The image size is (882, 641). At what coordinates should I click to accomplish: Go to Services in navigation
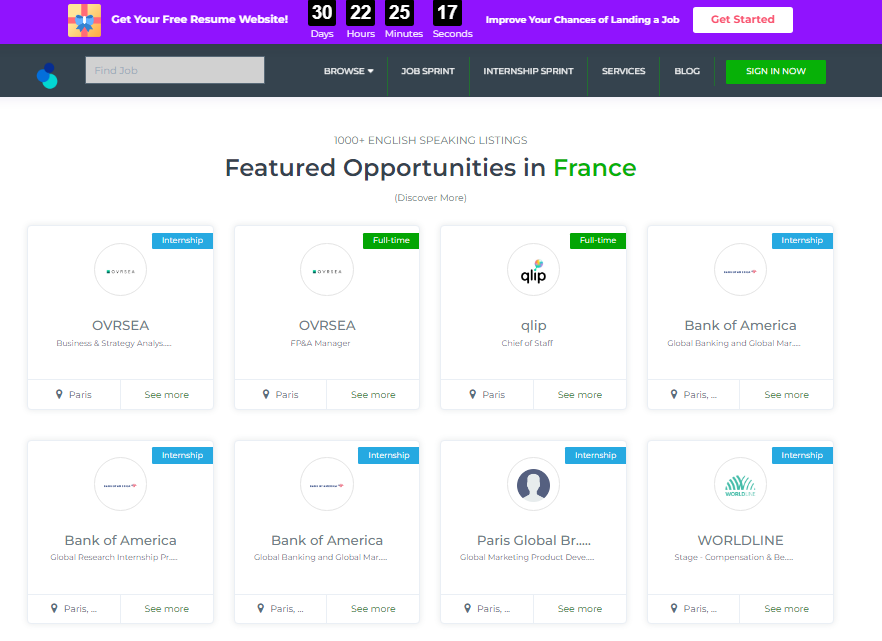(623, 71)
